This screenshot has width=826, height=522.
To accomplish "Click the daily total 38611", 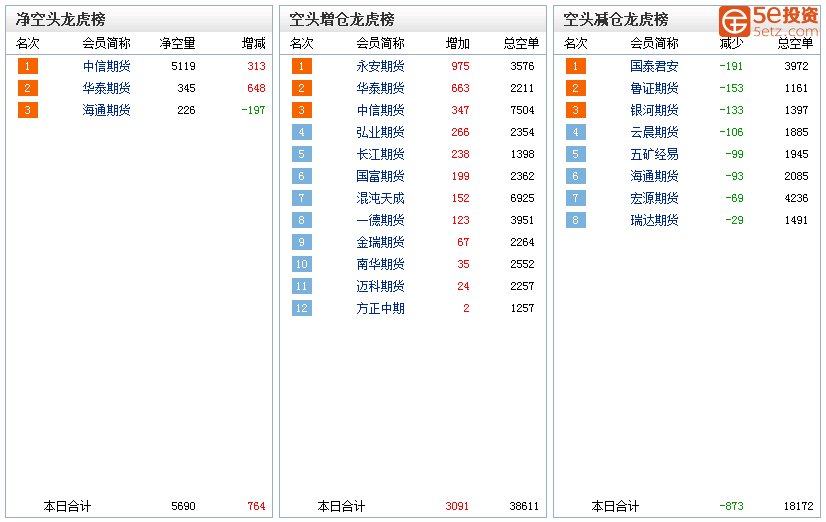I will (x=524, y=506).
